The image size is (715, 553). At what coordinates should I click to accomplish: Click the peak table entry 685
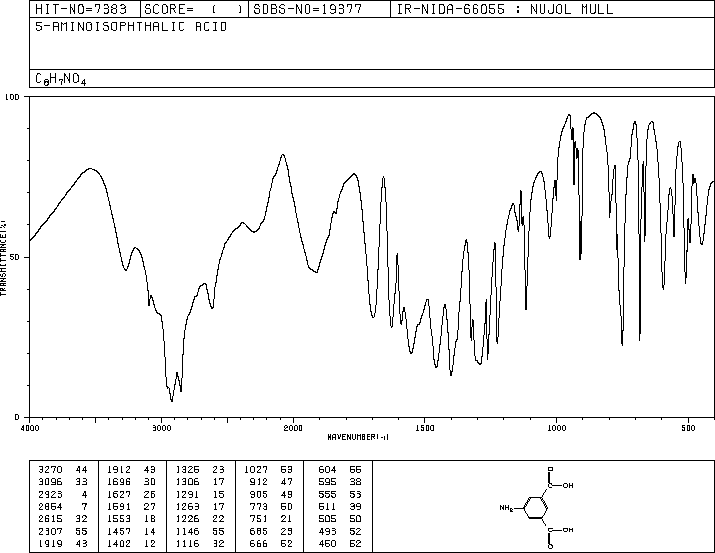click(x=259, y=531)
